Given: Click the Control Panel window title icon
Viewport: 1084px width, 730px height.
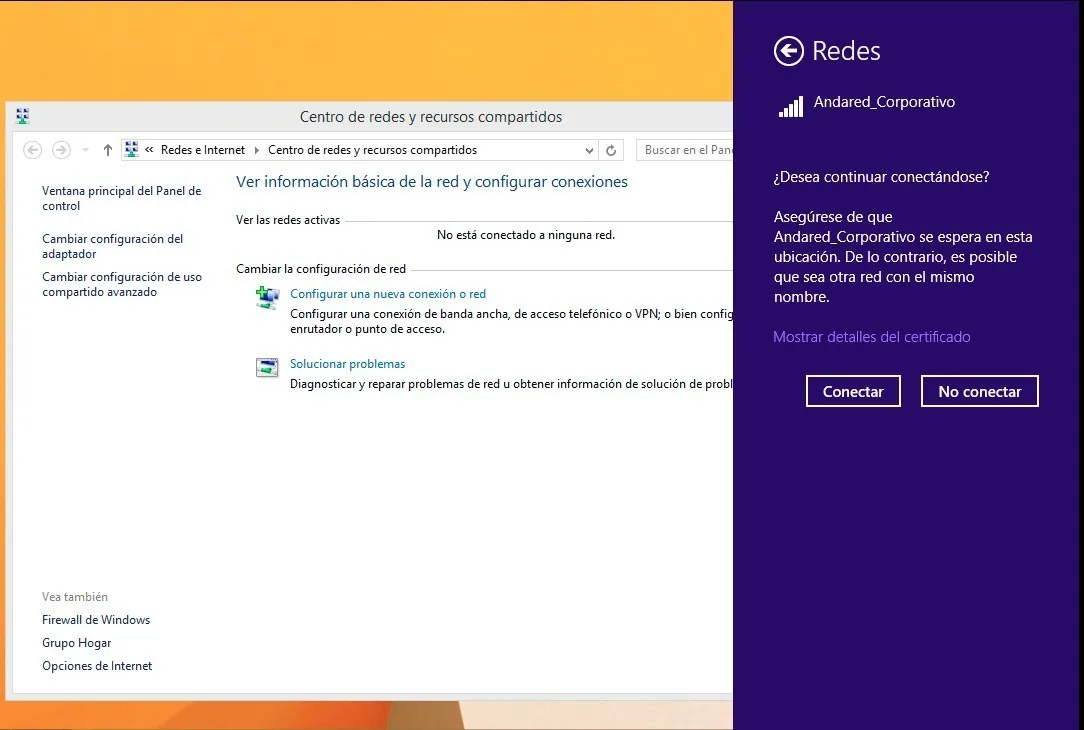Looking at the screenshot, I should click(23, 116).
